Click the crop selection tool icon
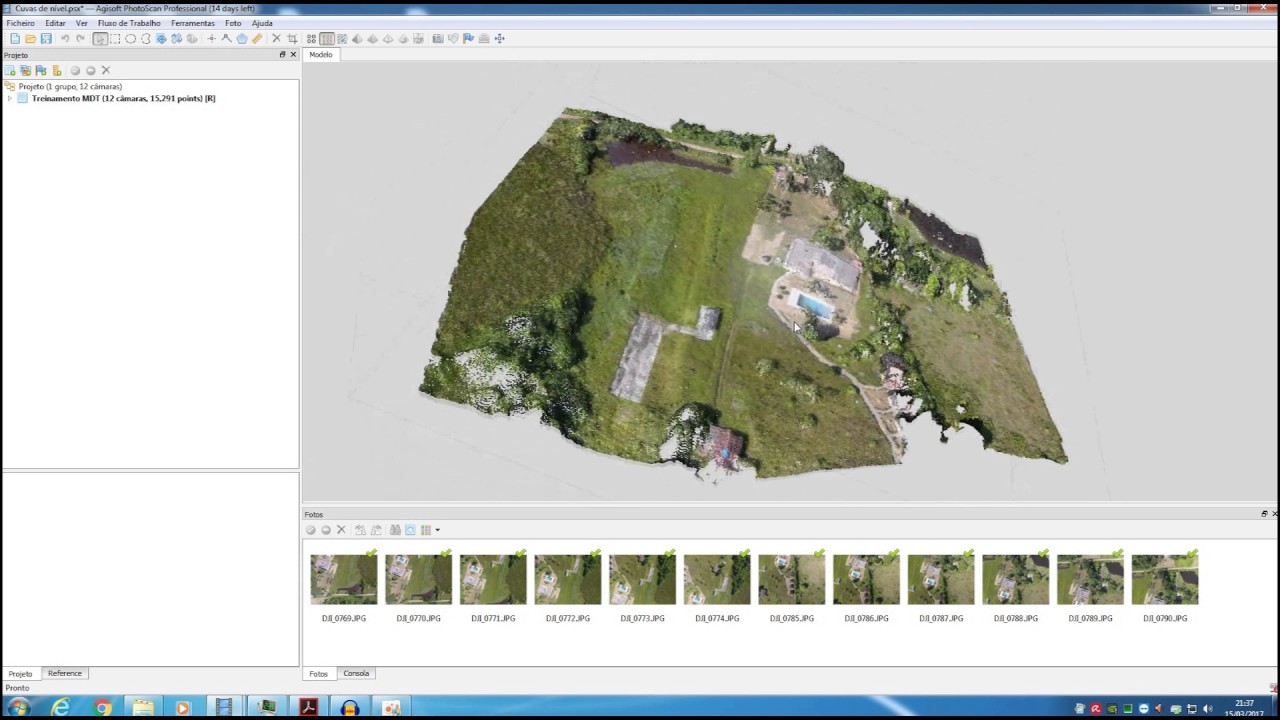Viewport: 1280px width, 720px height. point(292,38)
